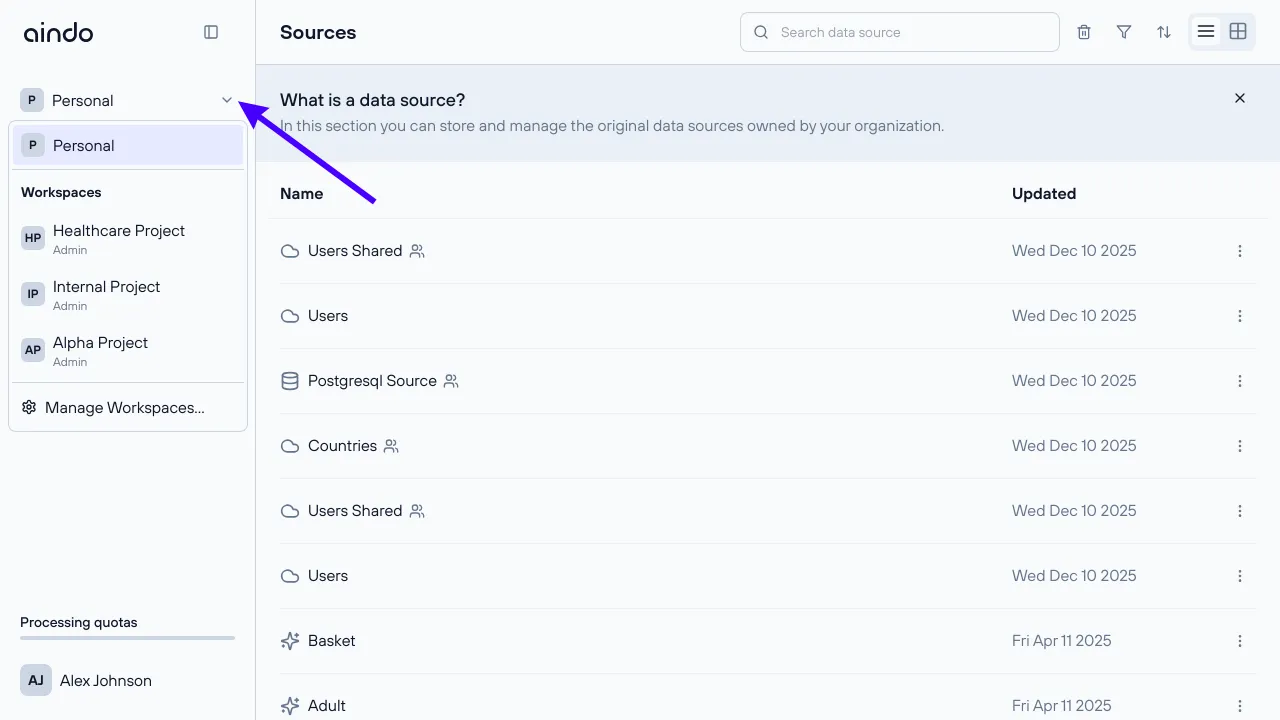Switch to list view layout
Screen dimensions: 1280x720
click(x=1206, y=32)
